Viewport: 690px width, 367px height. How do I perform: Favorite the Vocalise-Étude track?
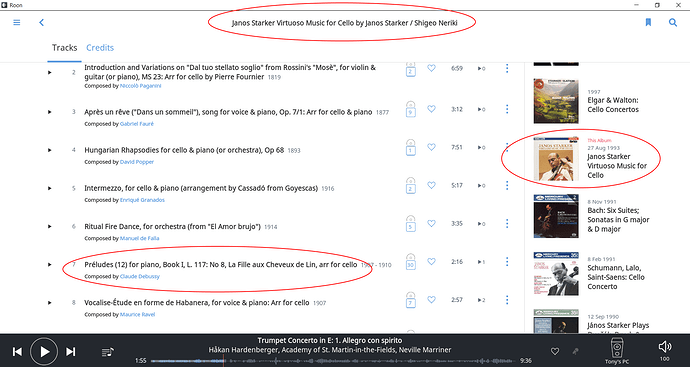pos(431,300)
